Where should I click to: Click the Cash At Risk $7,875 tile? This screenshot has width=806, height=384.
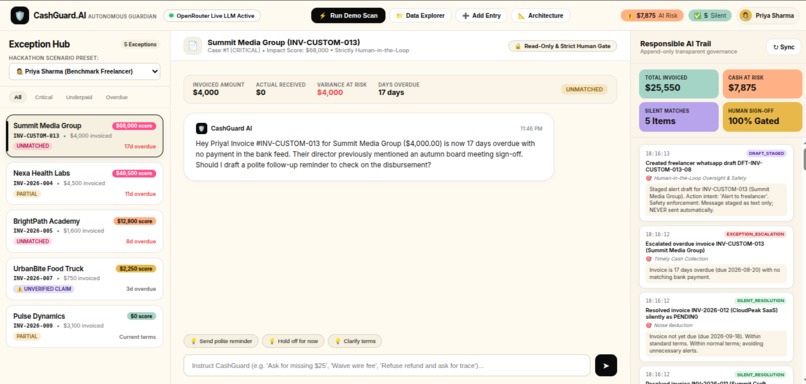tap(762, 84)
